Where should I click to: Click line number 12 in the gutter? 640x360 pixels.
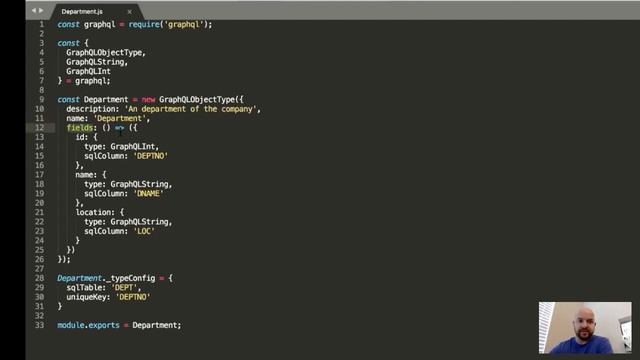(39, 128)
